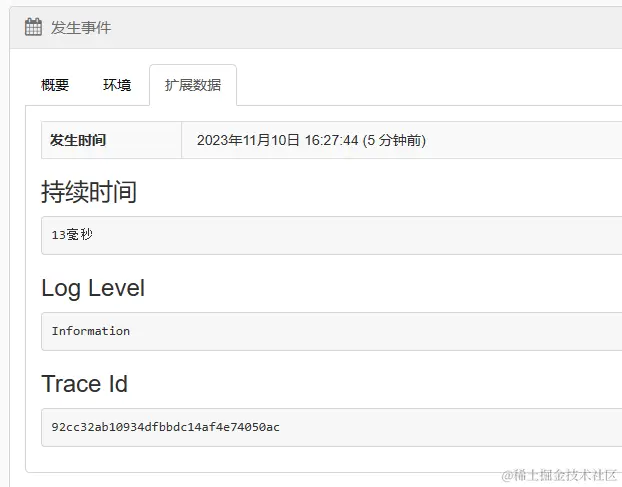Screen dimensions: 622x487
Task: Select the trace id 92cc32ab10934dfbbdc14af4e74050ac
Action: pyautogui.click(x=166, y=427)
